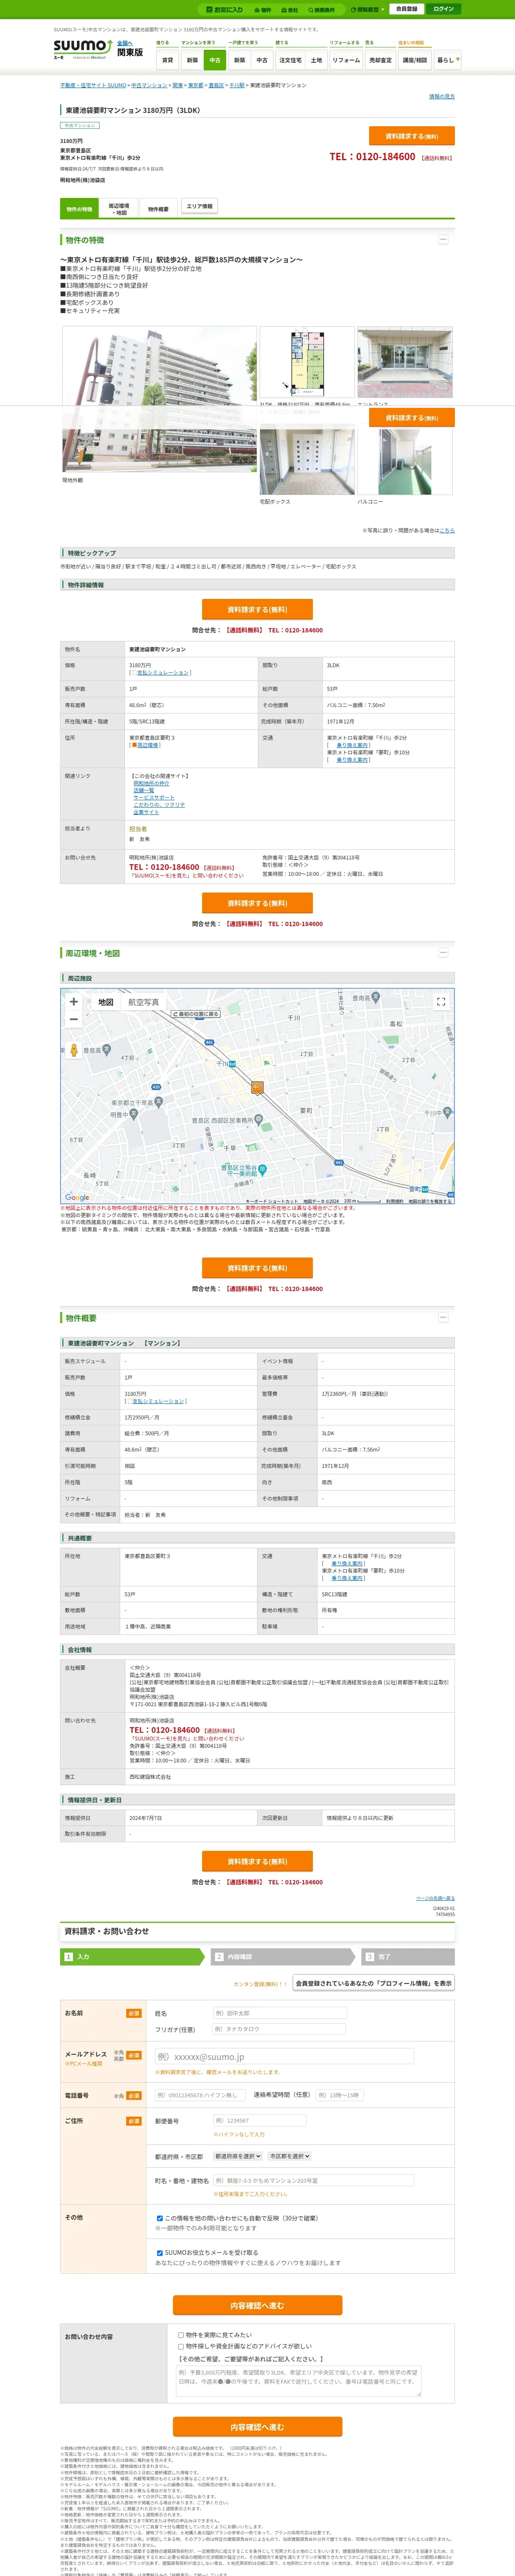Open the 情報の見方 link
This screenshot has width=515, height=2576.
tap(441, 97)
